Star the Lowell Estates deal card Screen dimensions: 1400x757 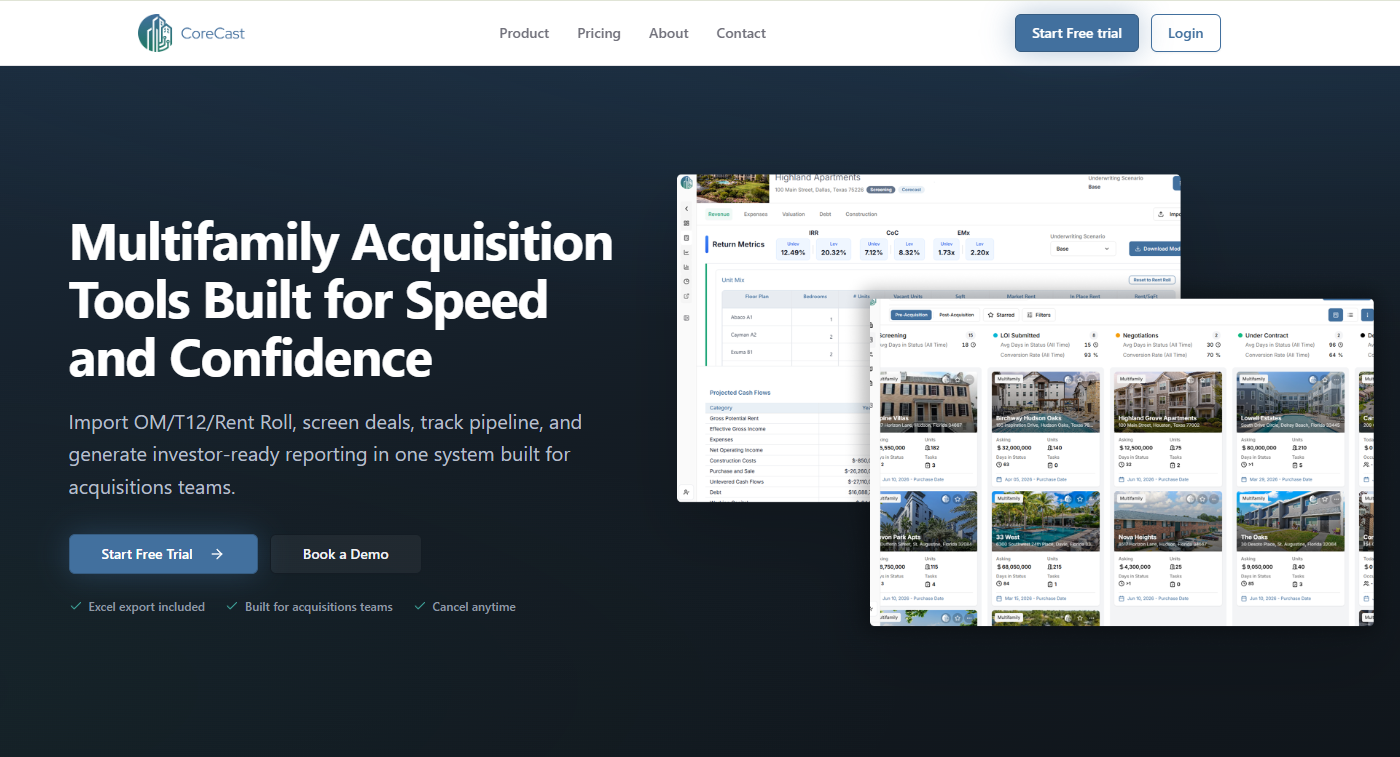coord(1325,379)
